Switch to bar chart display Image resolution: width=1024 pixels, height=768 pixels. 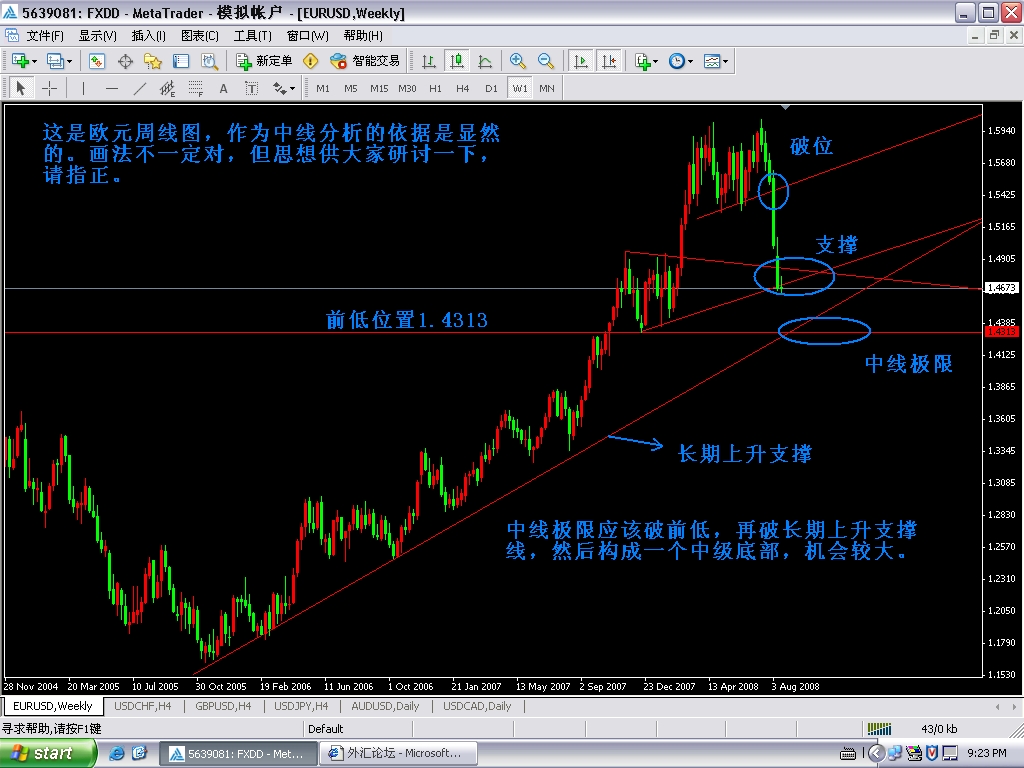[x=429, y=61]
